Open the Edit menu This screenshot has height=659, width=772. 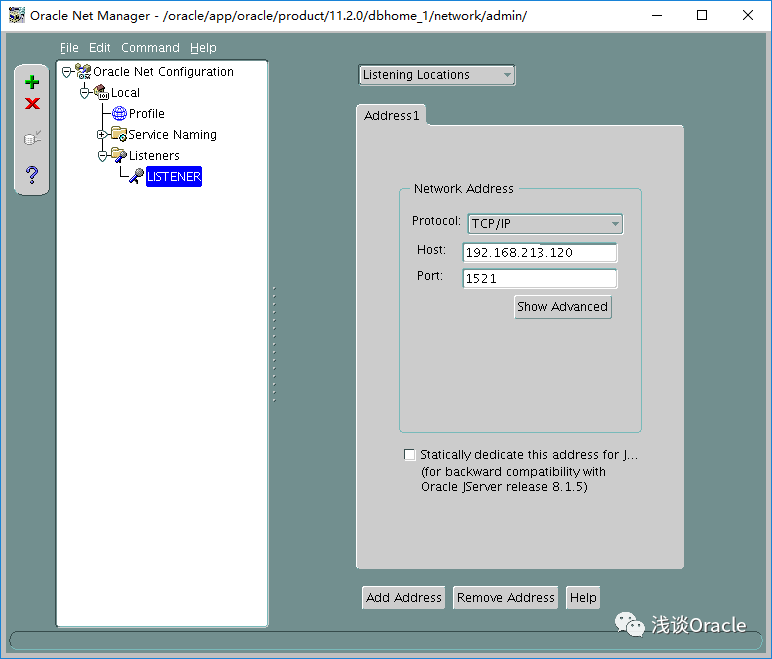tap(99, 48)
